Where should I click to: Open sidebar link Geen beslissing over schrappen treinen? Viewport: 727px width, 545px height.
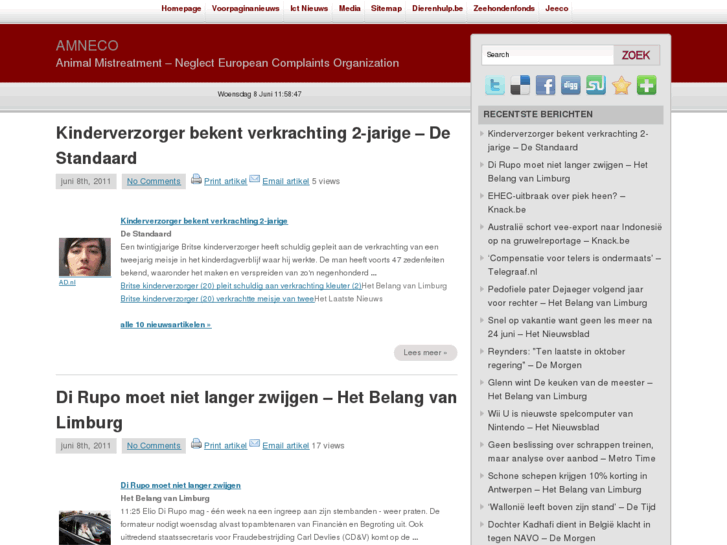(x=571, y=451)
